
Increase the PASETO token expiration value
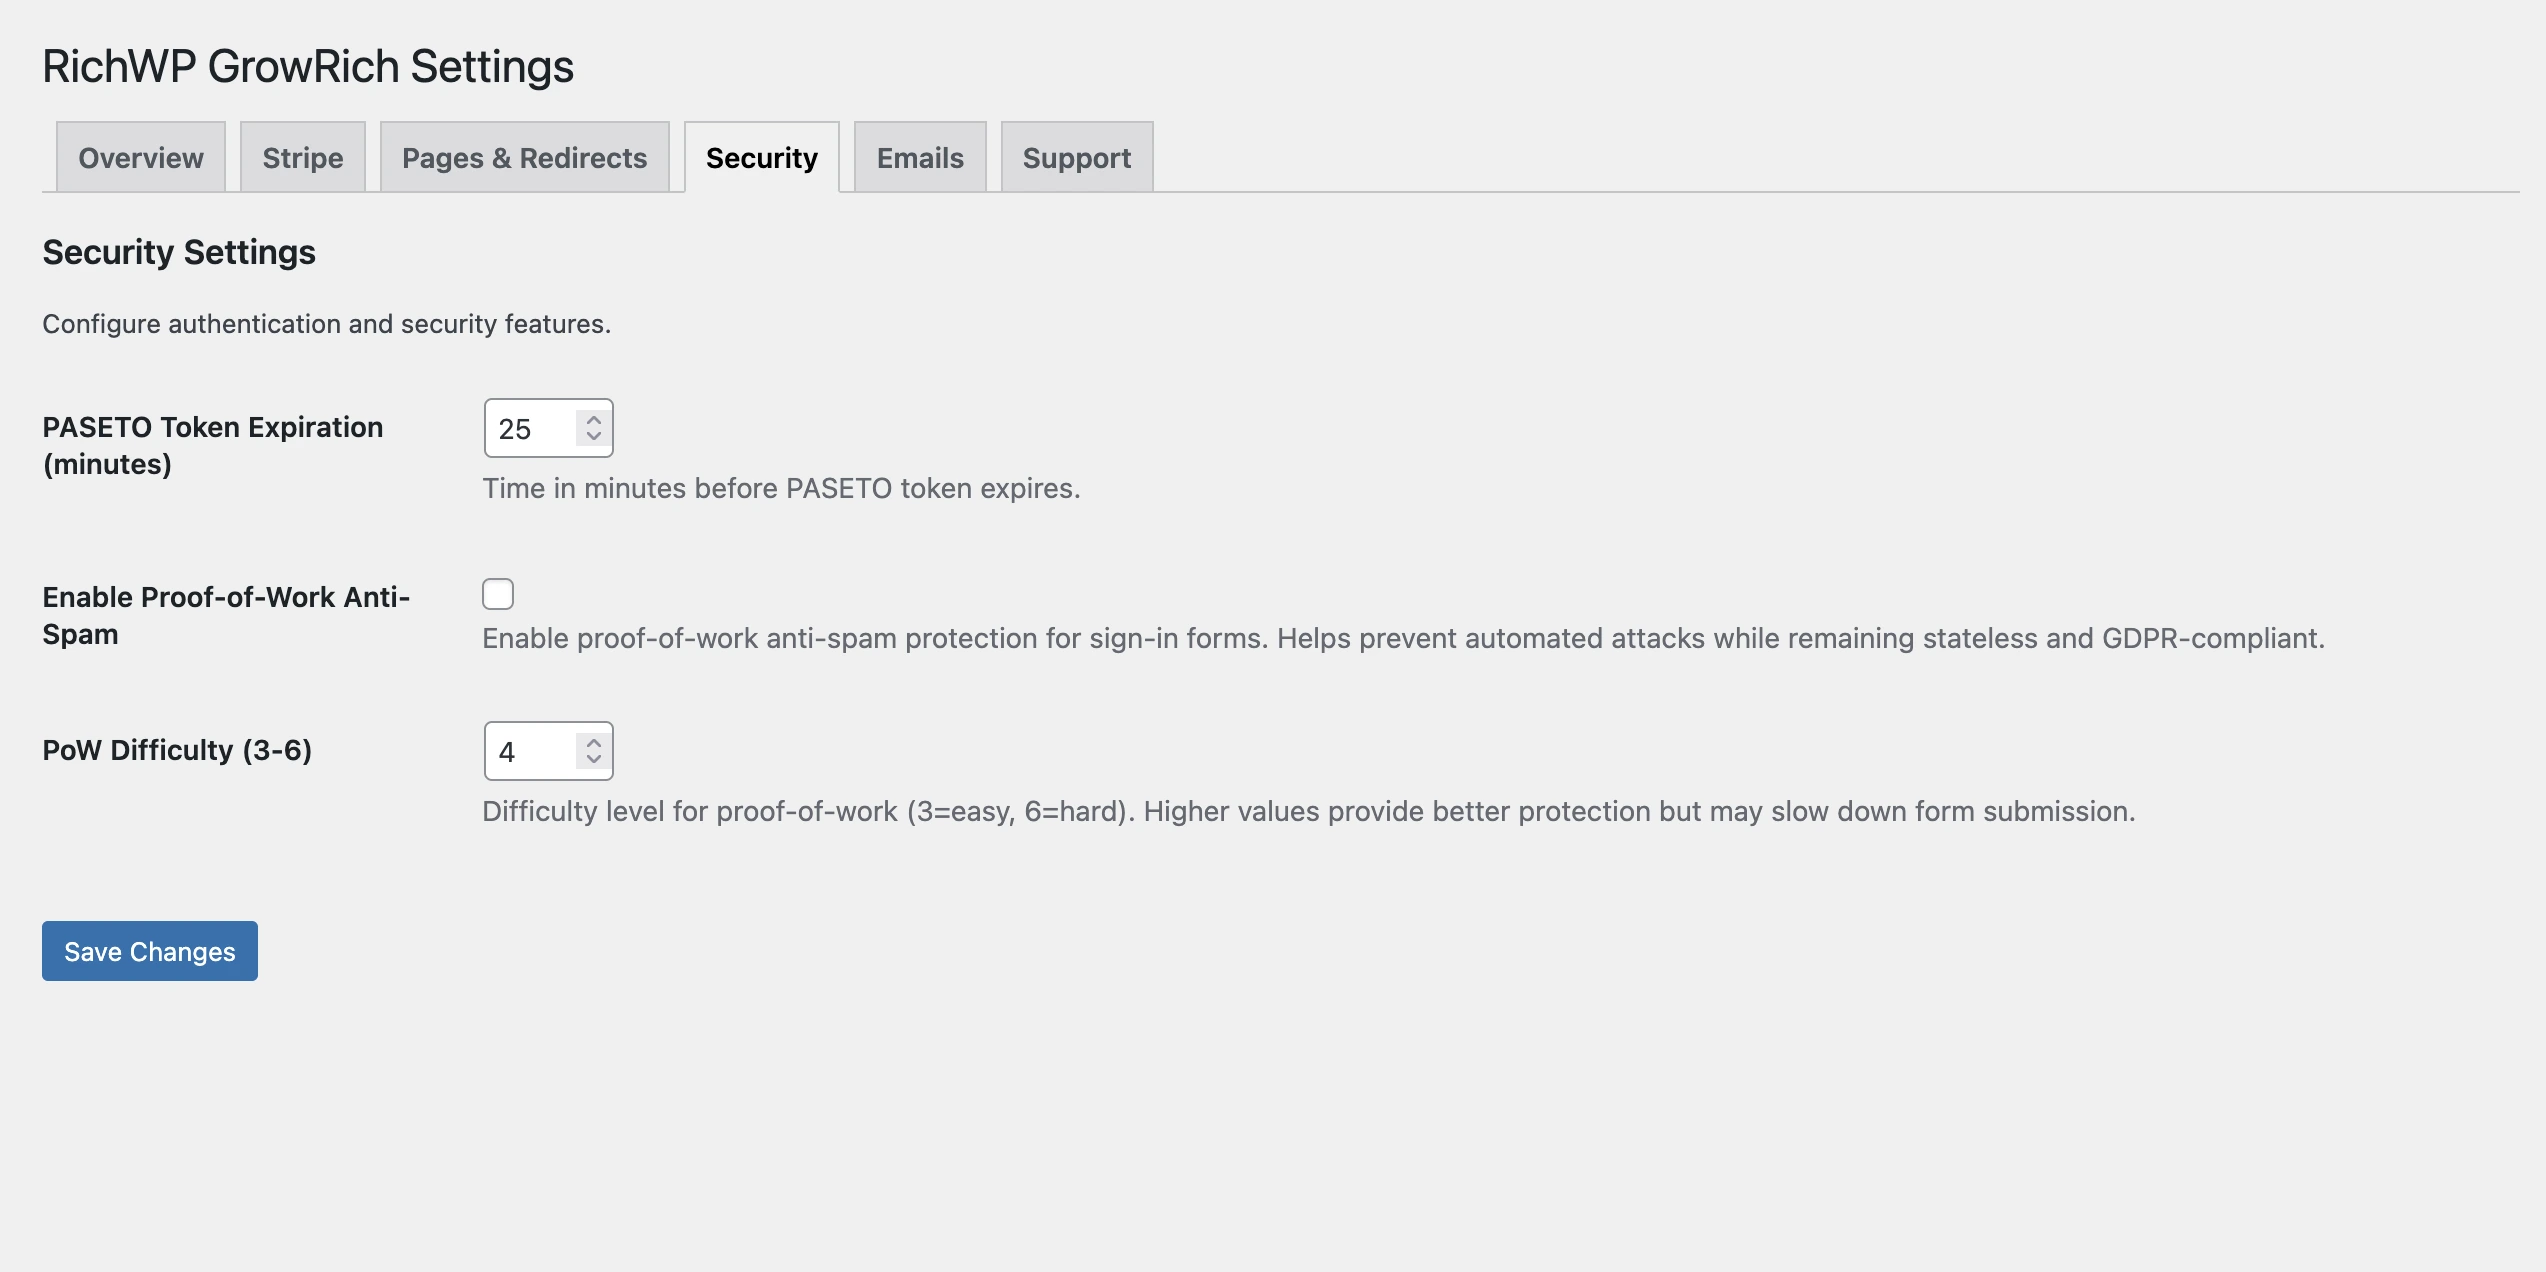[x=594, y=420]
